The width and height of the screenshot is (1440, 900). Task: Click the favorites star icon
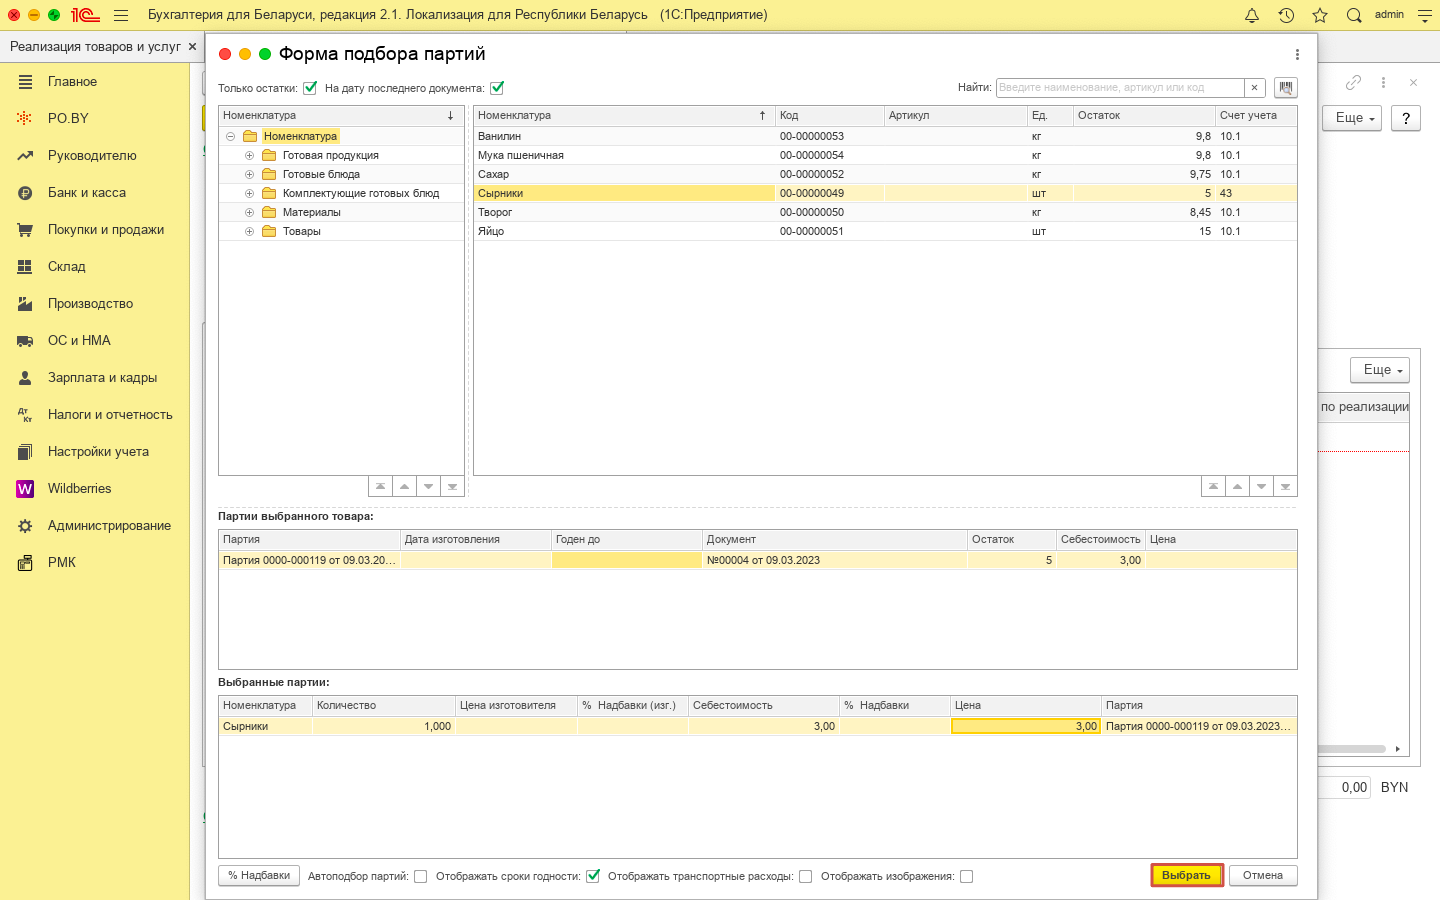1320,15
